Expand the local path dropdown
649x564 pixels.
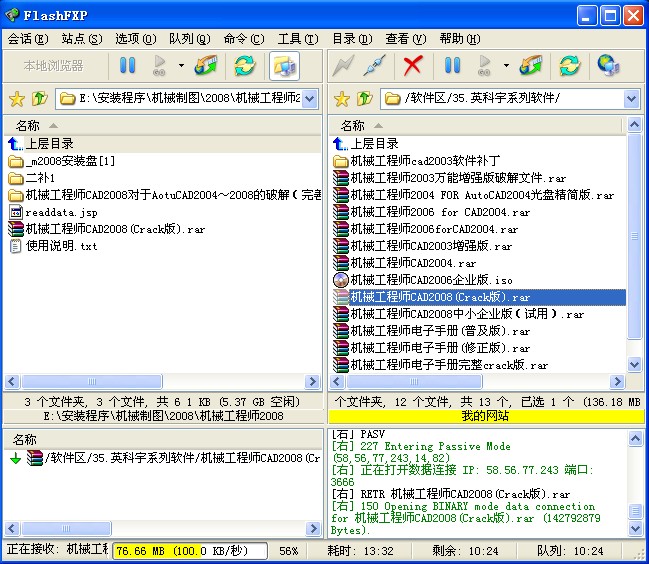coord(310,98)
